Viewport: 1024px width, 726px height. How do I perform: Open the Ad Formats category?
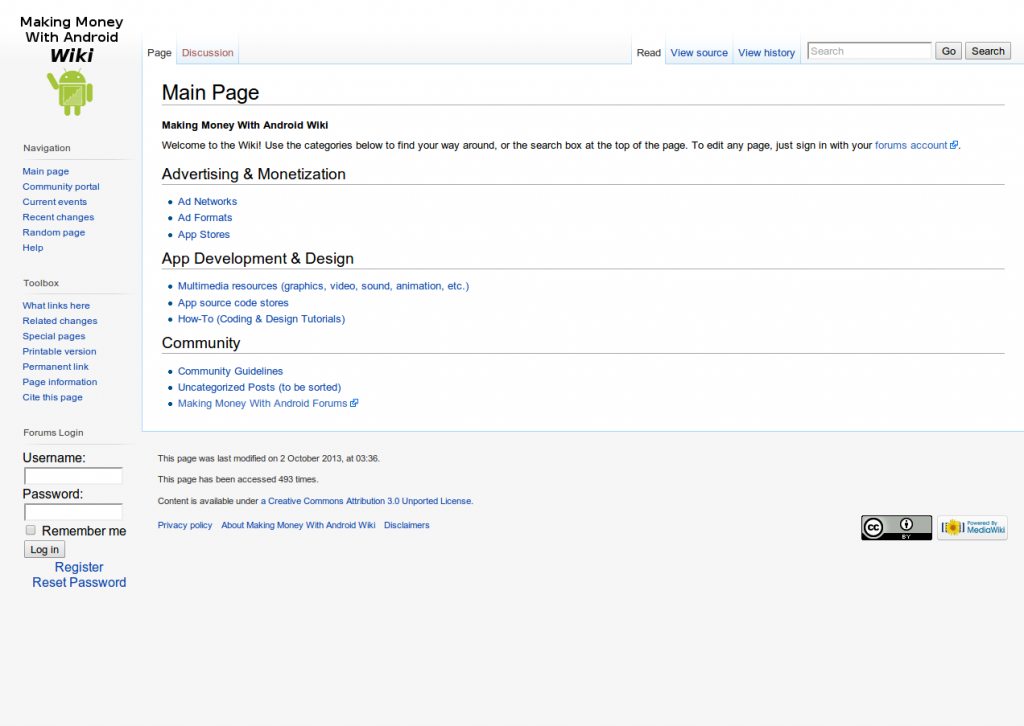[205, 217]
